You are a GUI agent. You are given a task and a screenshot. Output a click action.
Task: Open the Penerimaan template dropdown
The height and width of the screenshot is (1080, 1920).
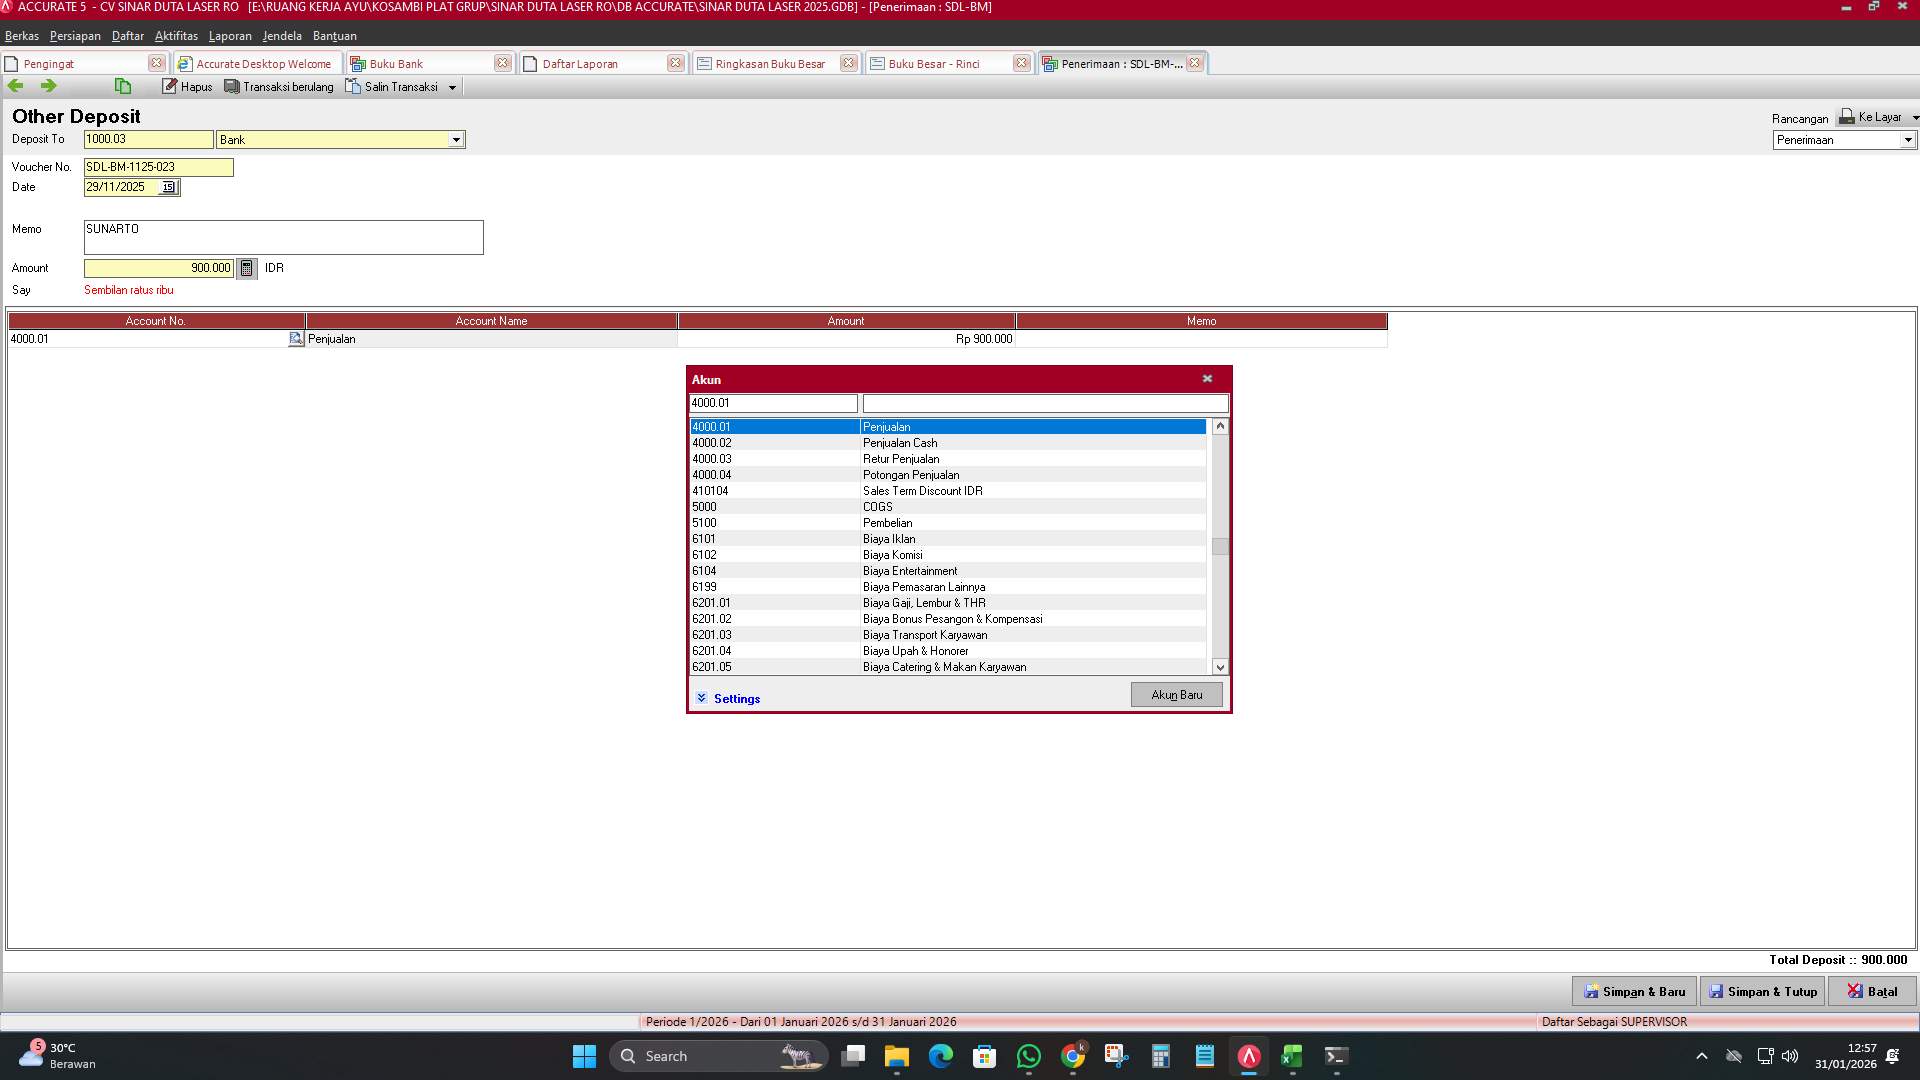click(x=1908, y=140)
